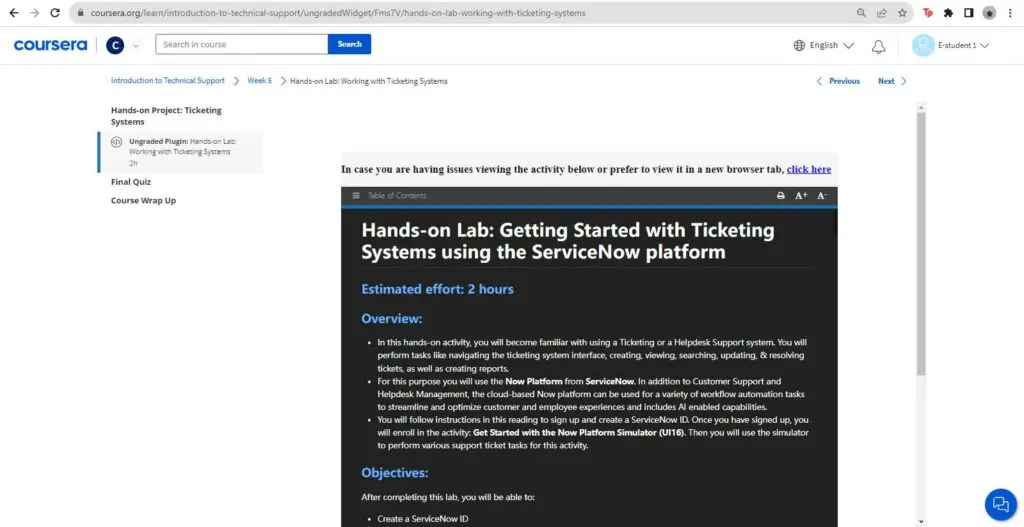Go back using browser back arrow

coord(14,13)
